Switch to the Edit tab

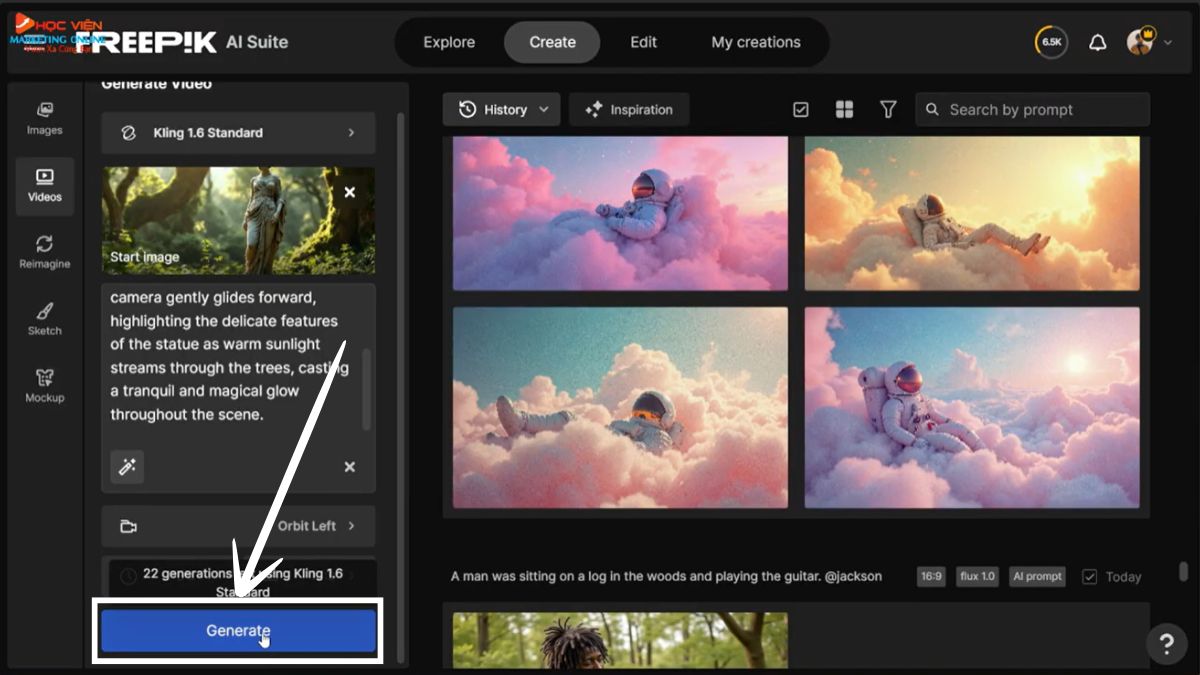coord(644,42)
